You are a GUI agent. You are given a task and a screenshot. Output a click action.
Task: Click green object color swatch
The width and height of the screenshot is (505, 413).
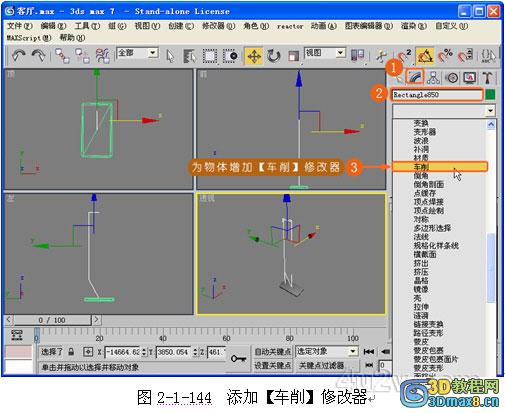[490, 95]
